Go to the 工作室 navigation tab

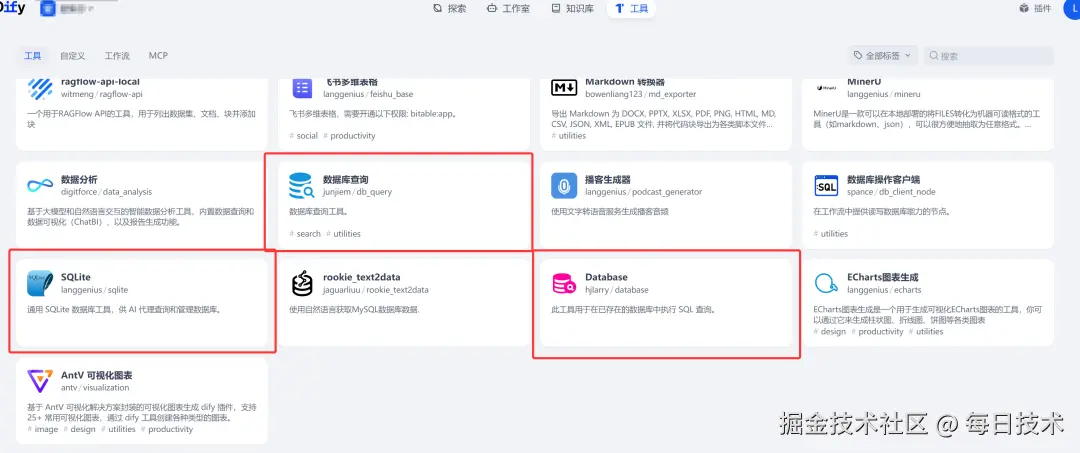[508, 9]
